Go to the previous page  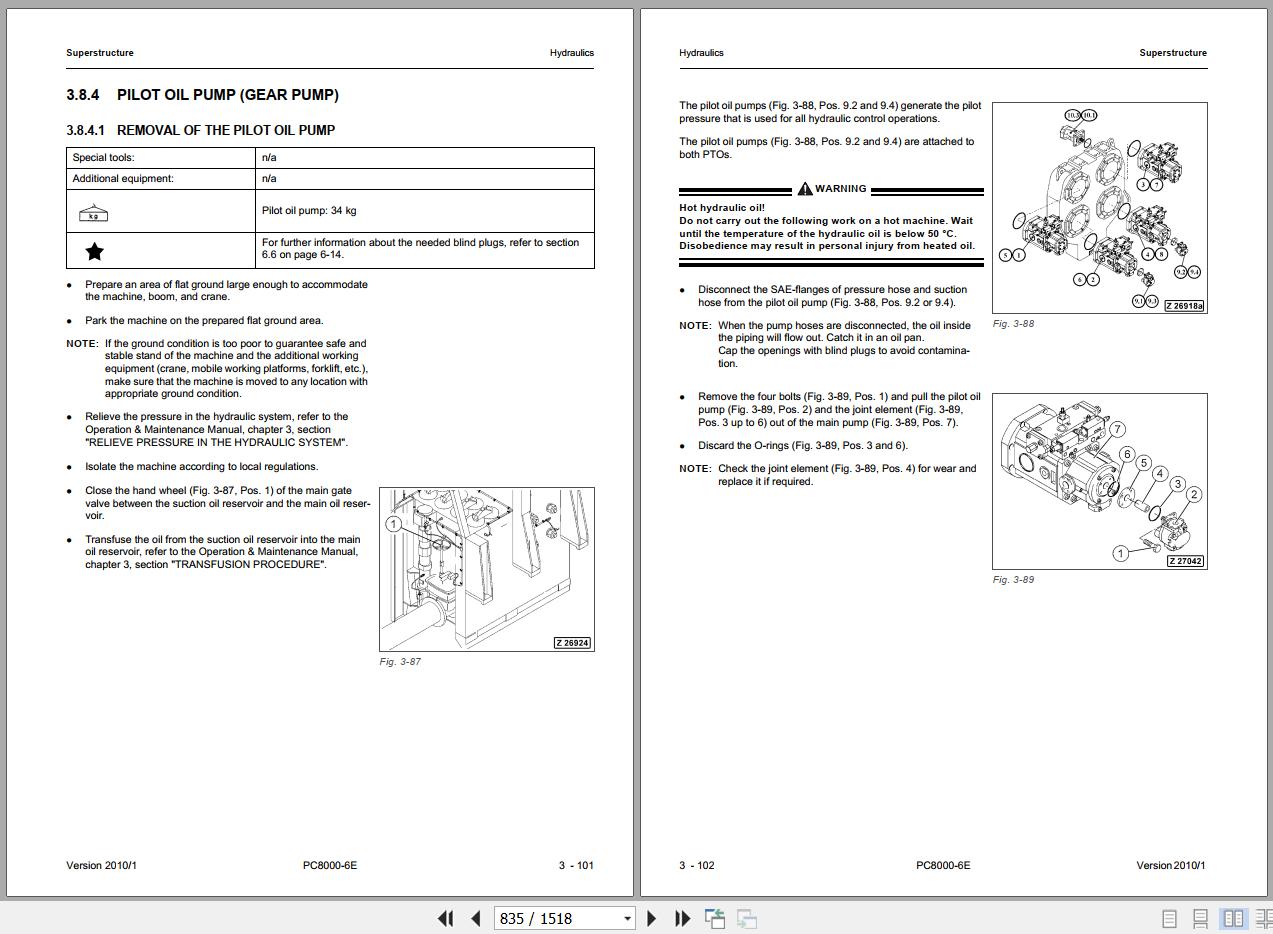[x=476, y=918]
